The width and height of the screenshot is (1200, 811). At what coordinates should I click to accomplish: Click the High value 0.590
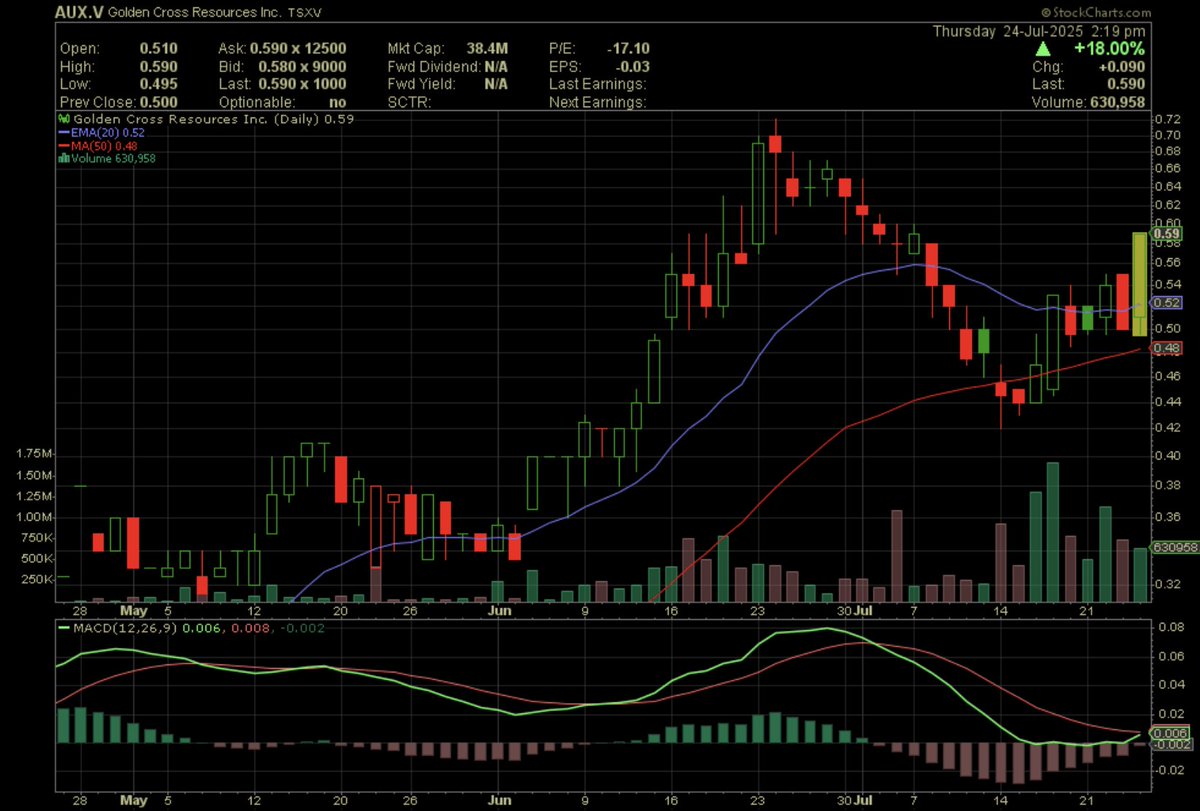(158, 66)
